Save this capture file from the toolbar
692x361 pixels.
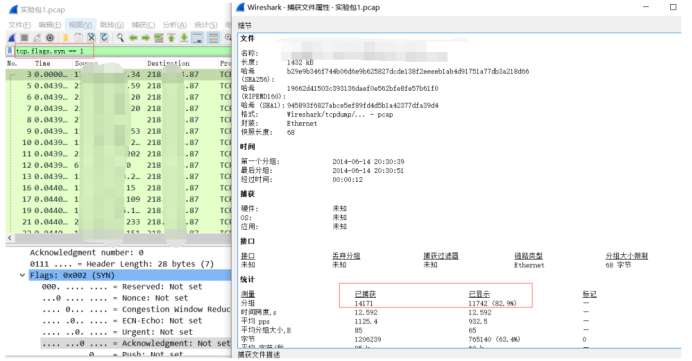(78, 38)
